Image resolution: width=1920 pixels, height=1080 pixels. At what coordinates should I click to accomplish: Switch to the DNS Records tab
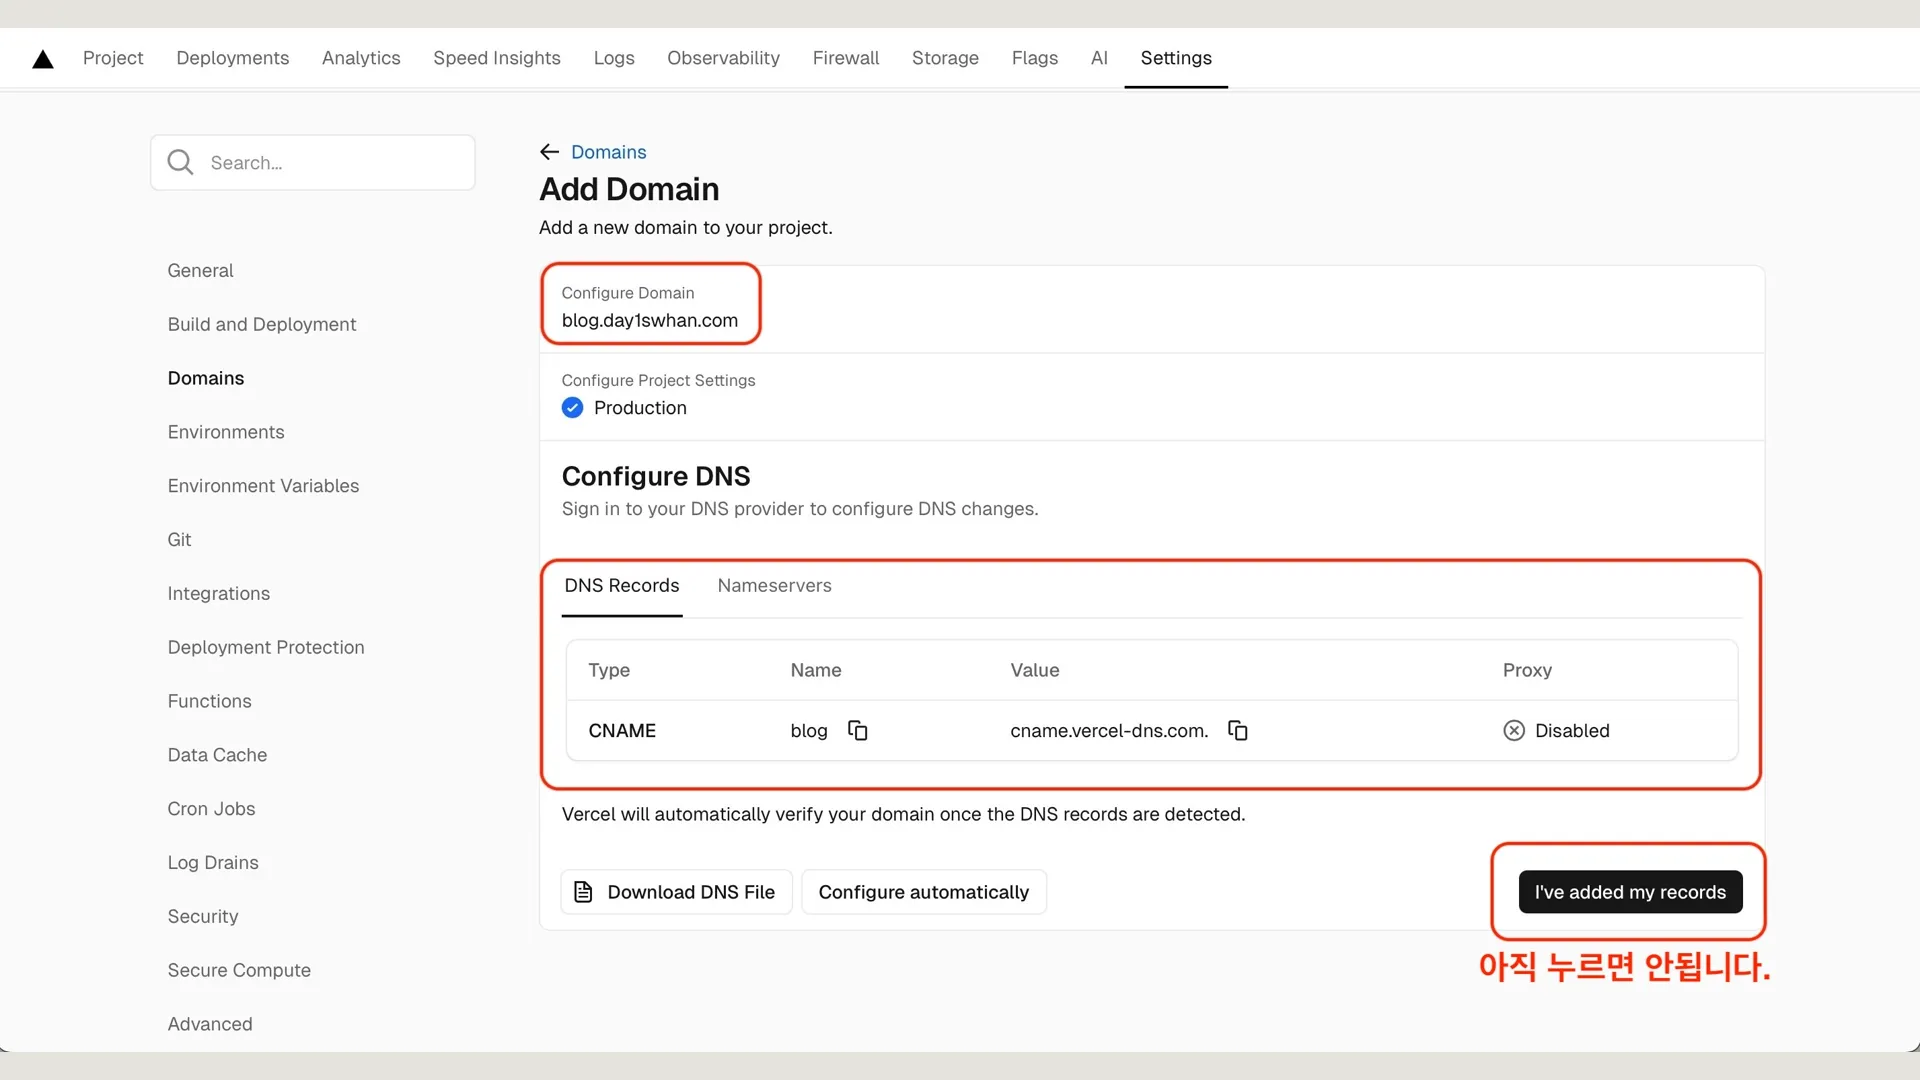tap(621, 586)
